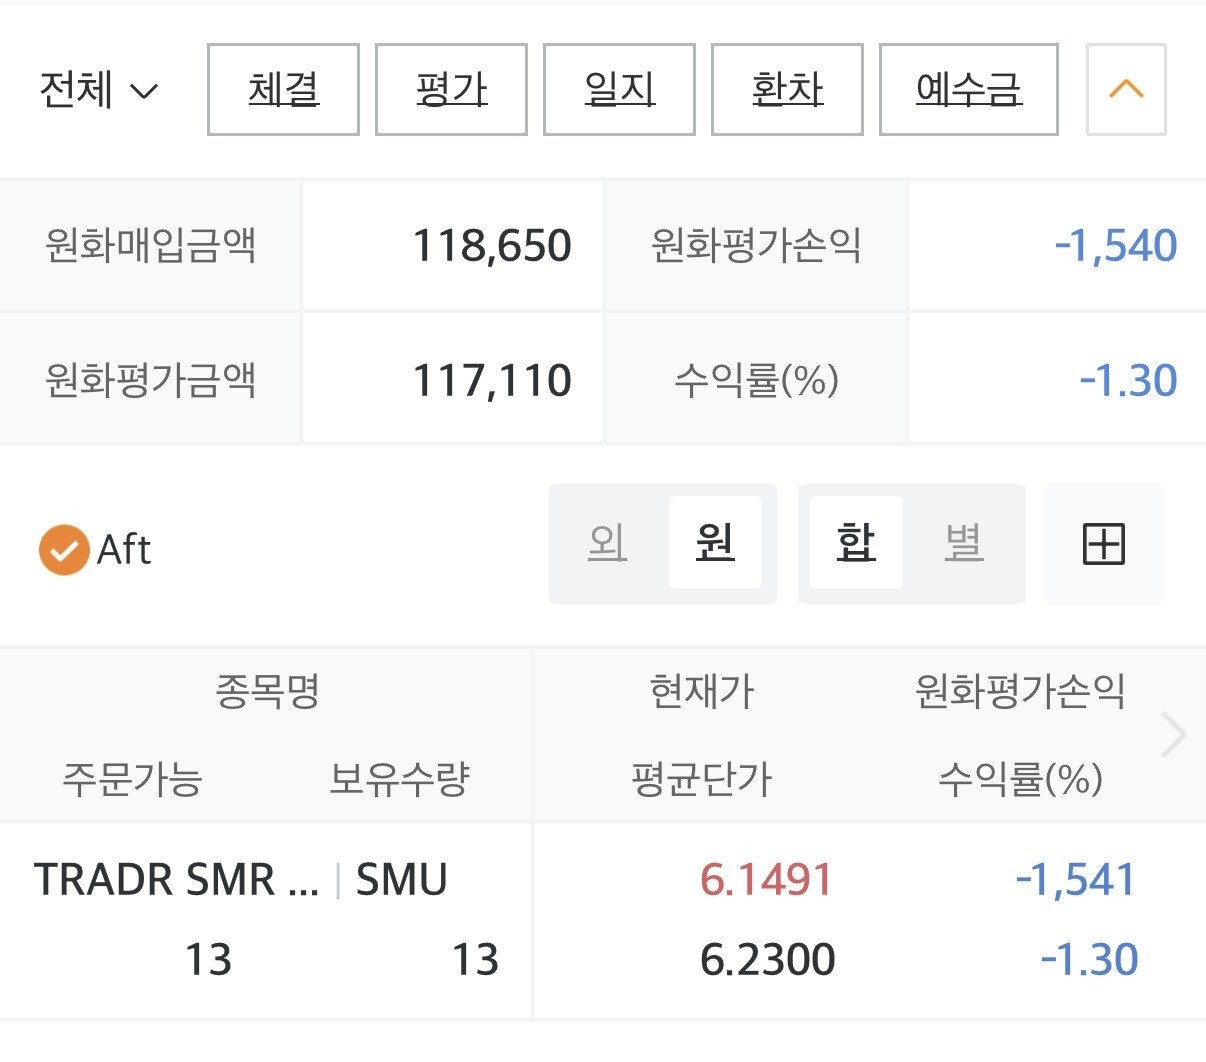The width and height of the screenshot is (1206, 1062).
Task: Toggle the Aft orange checkmark
Action: coord(64,549)
